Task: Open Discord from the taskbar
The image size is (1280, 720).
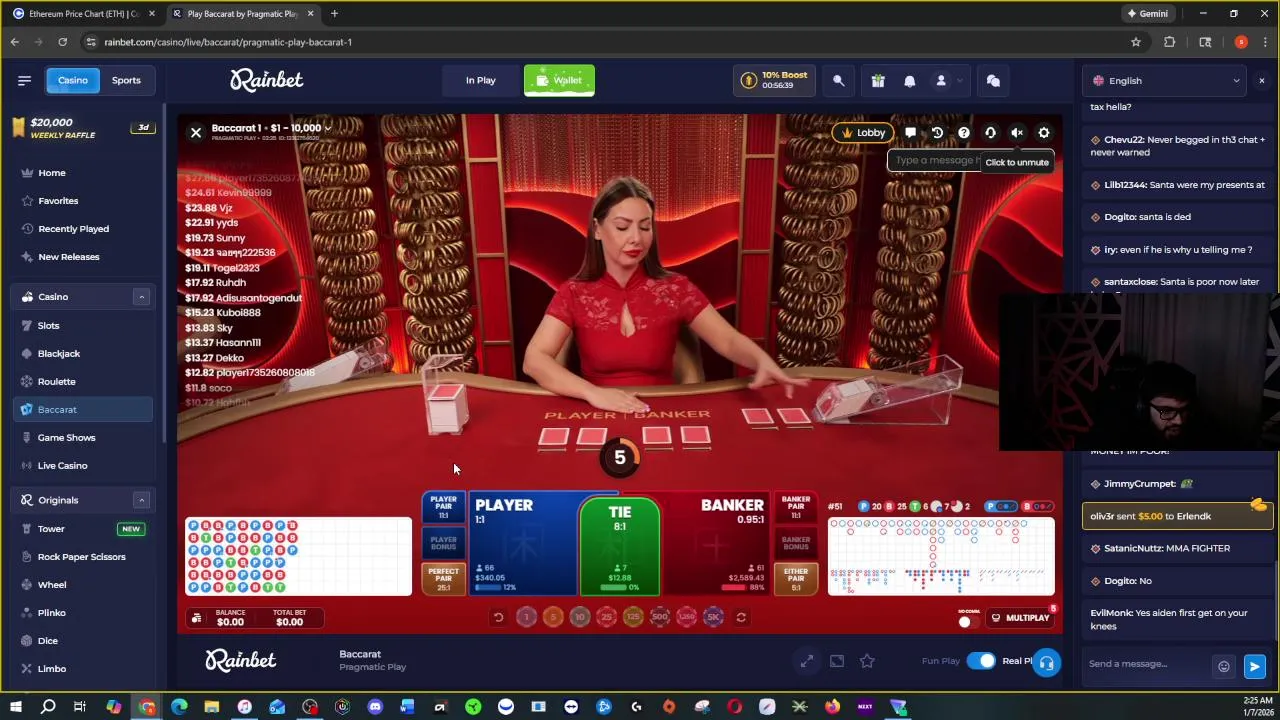Action: 375,707
